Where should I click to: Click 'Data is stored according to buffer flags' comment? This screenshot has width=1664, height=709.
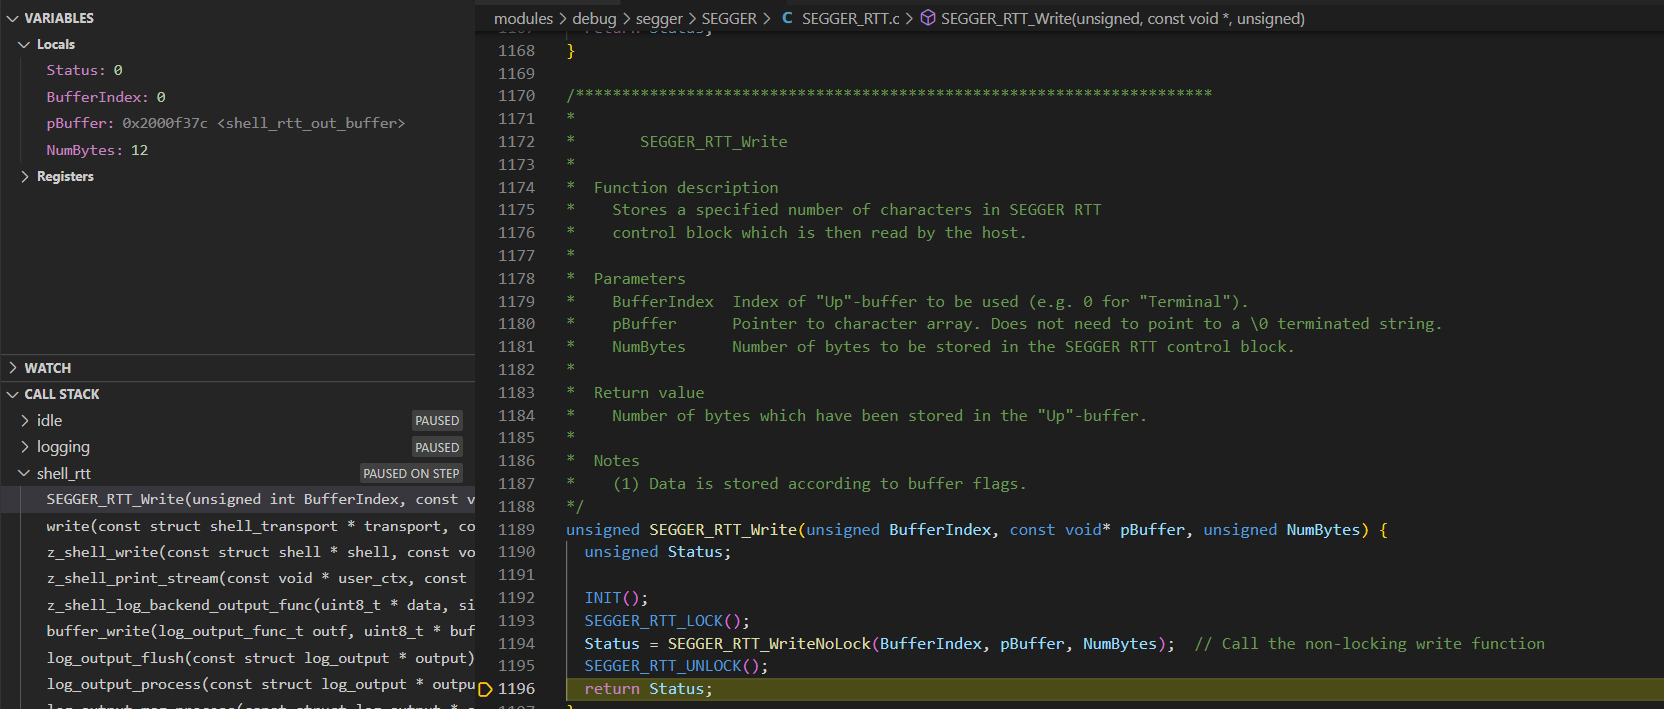tap(837, 484)
